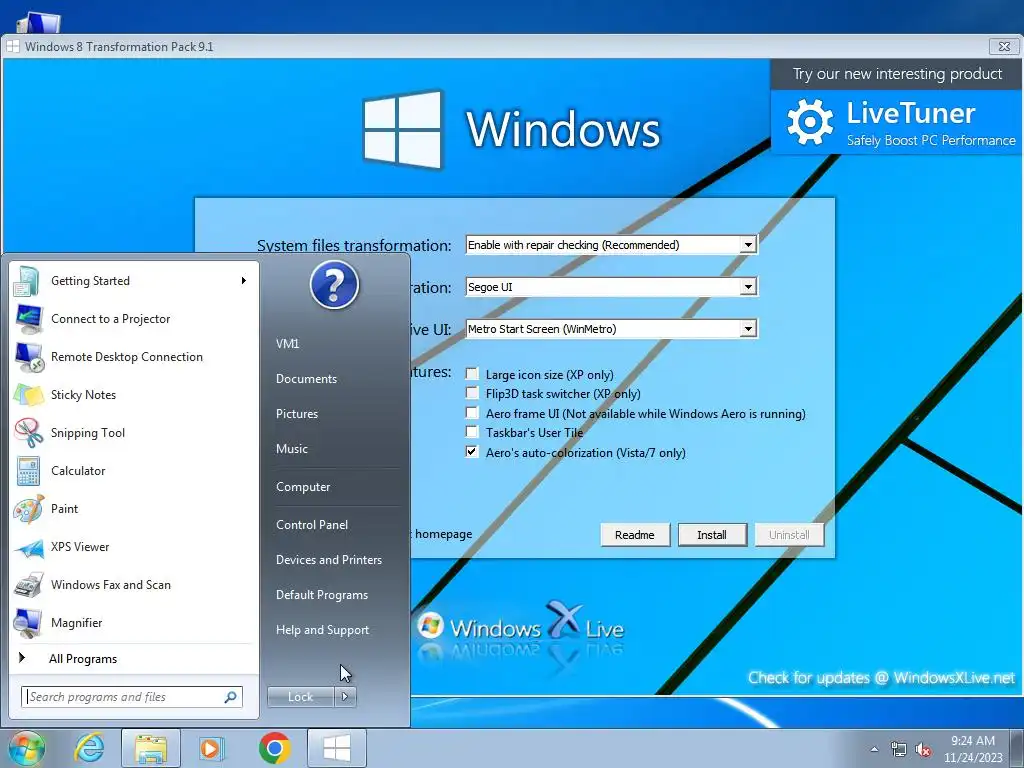Open Documents from Start menu
The width and height of the screenshot is (1024, 768).
pos(306,379)
